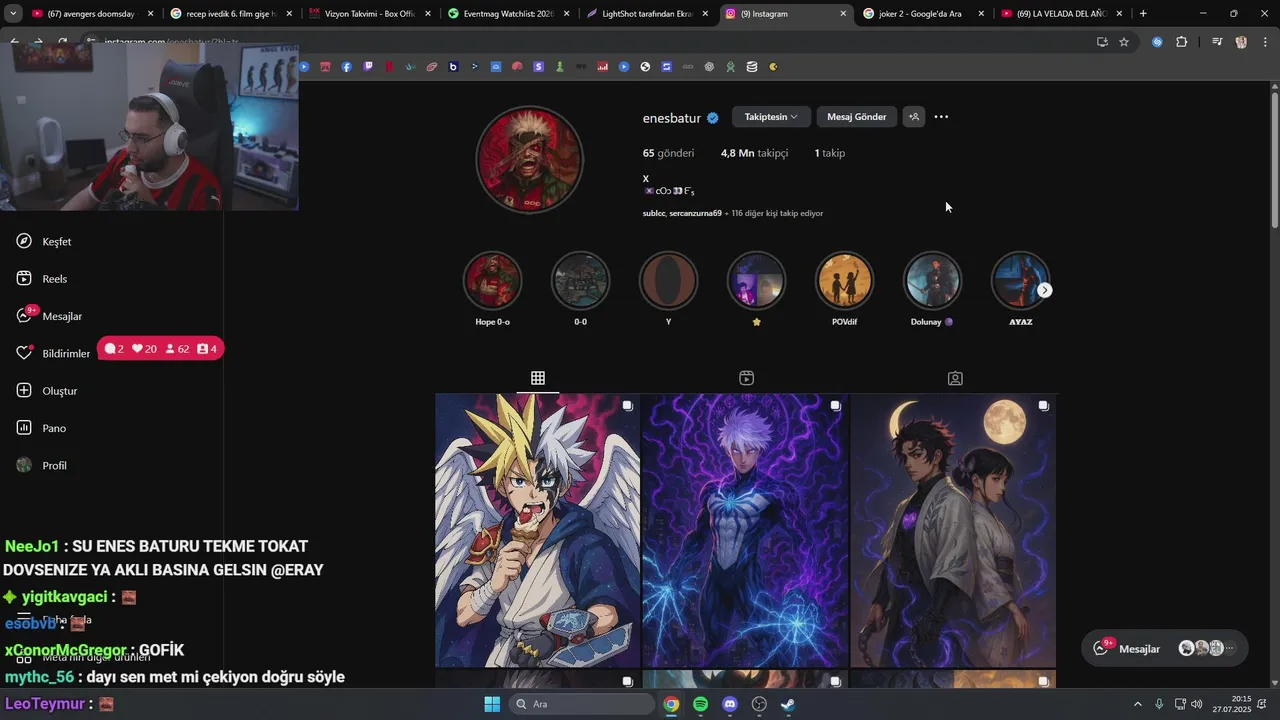Switch to Eventmag Watchlist tab
The width and height of the screenshot is (1280, 720).
click(507, 14)
